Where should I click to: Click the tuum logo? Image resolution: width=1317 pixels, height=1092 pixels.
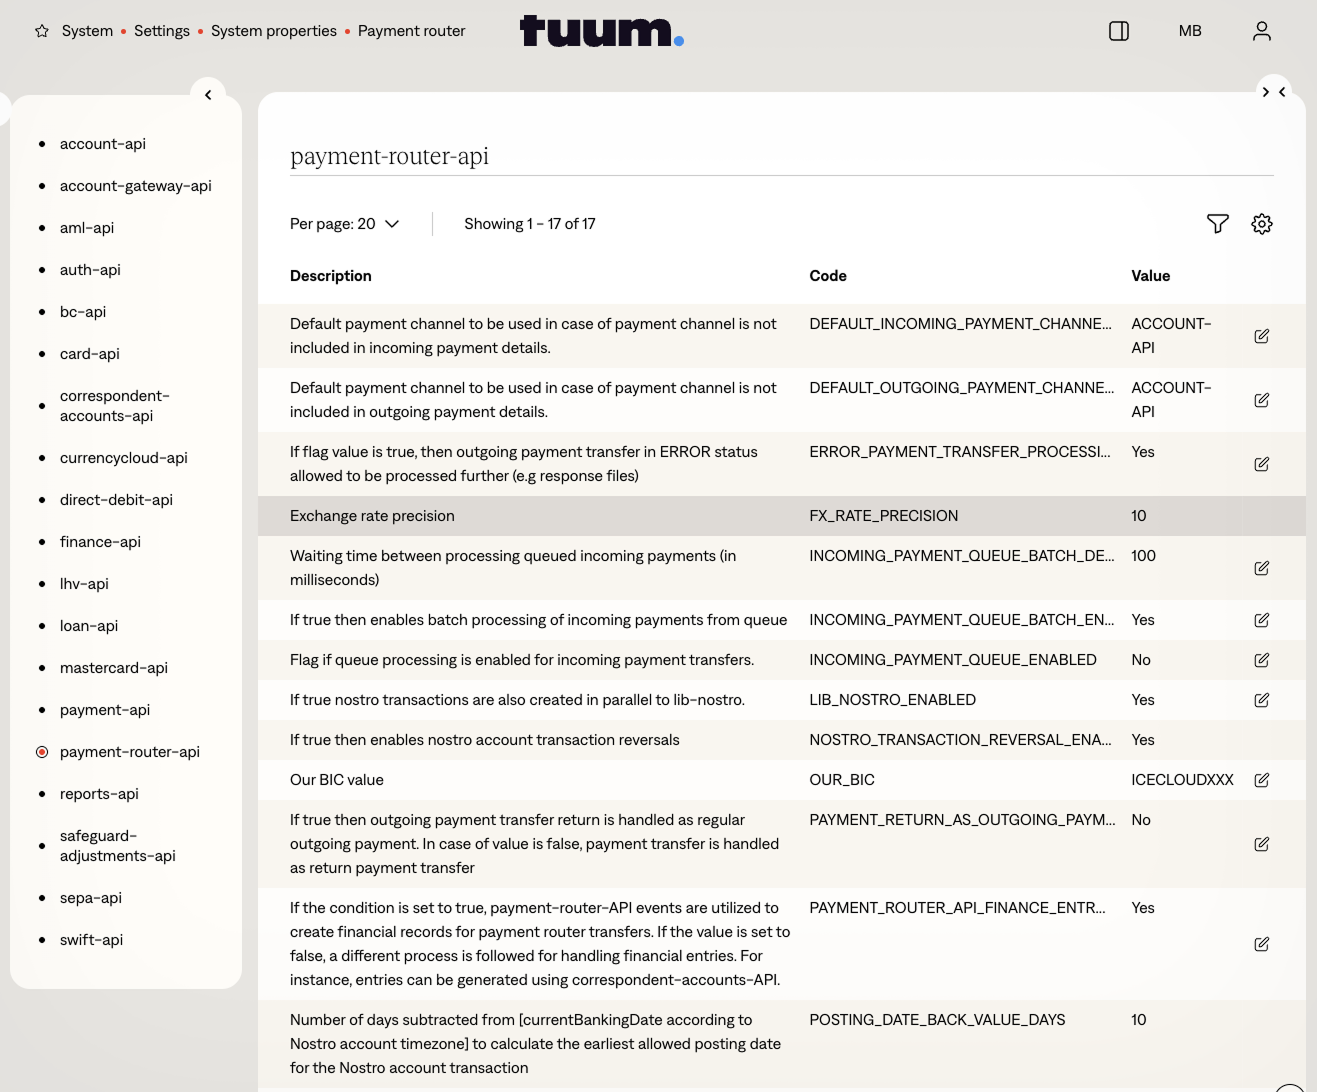click(601, 31)
